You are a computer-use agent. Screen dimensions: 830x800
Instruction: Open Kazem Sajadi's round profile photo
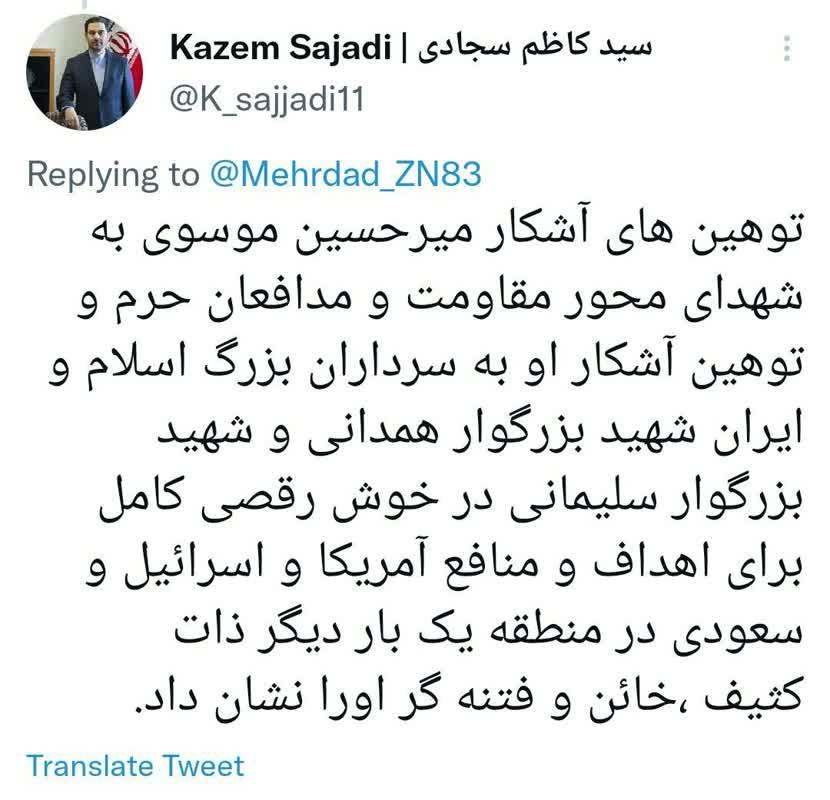pyautogui.click(x=85, y=72)
